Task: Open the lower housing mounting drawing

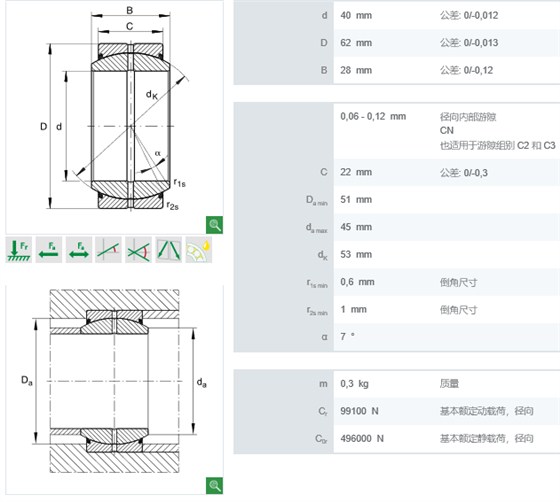Action: (114, 390)
